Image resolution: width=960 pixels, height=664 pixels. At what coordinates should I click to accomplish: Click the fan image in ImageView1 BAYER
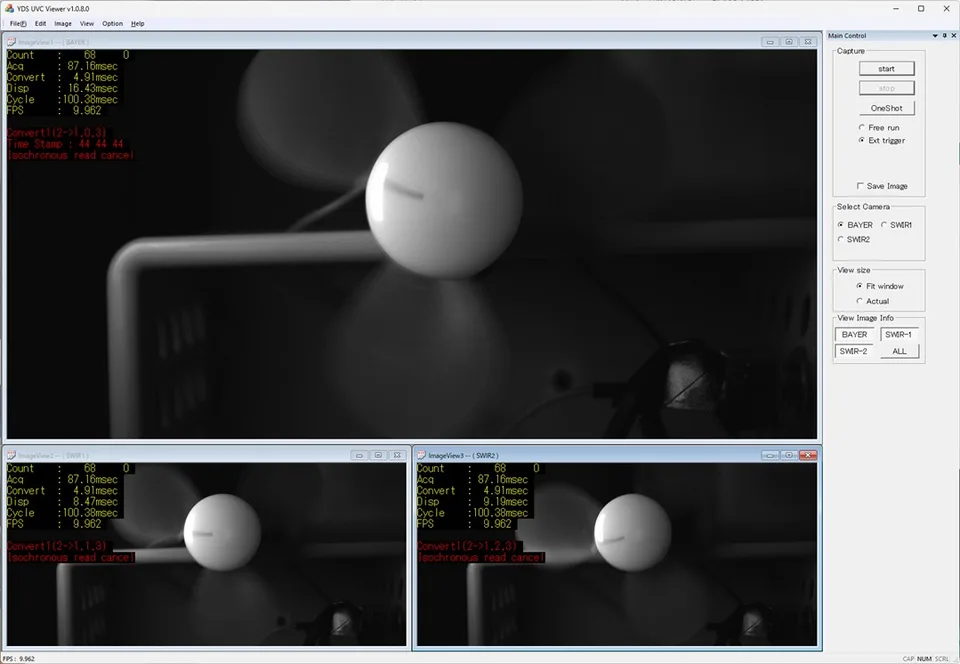pos(411,244)
